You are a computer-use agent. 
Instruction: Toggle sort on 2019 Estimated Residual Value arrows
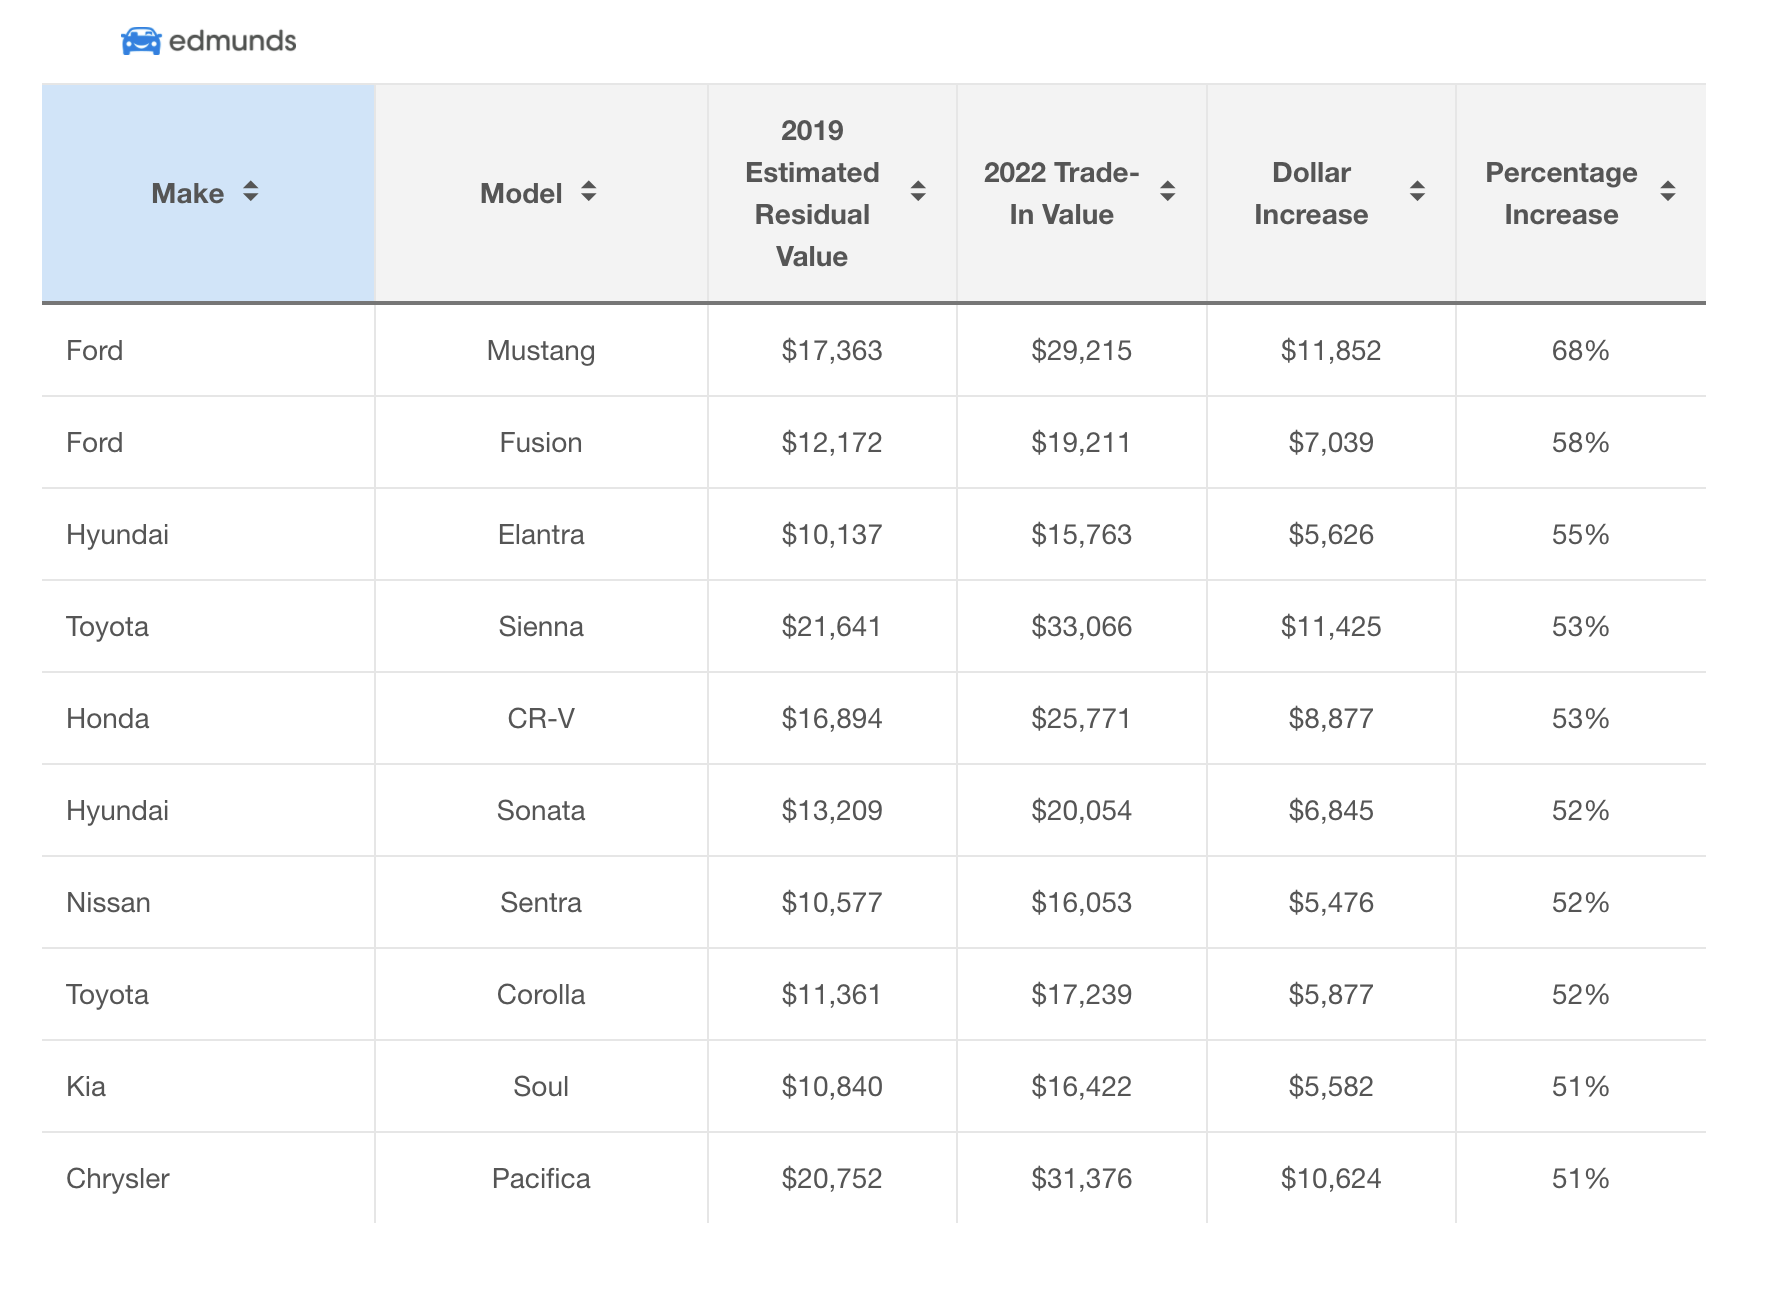click(x=917, y=192)
